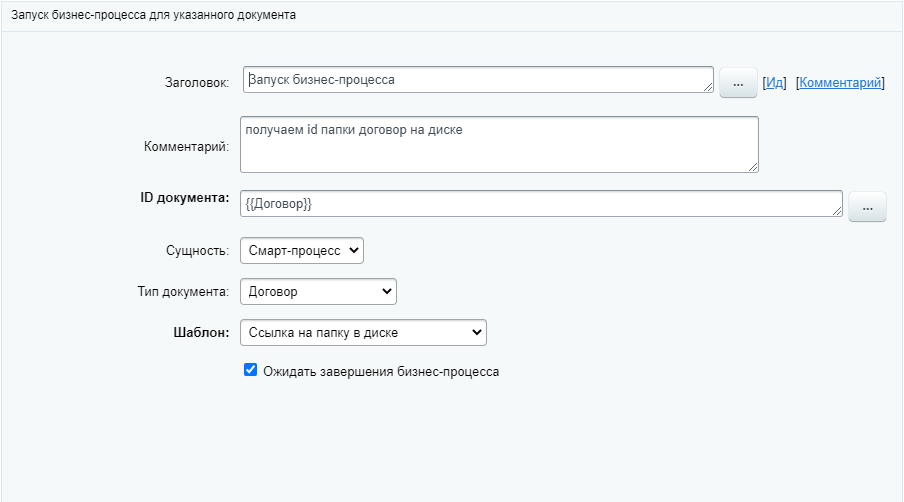
Task: Focus the Заголовок input with 'Запуск бизнес-процесса'
Action: pyautogui.click(x=477, y=80)
